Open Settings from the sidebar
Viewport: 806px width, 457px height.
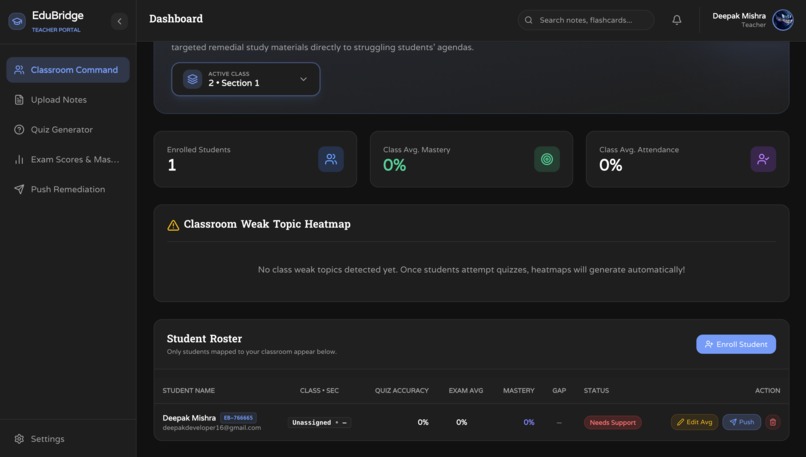pos(68,439)
